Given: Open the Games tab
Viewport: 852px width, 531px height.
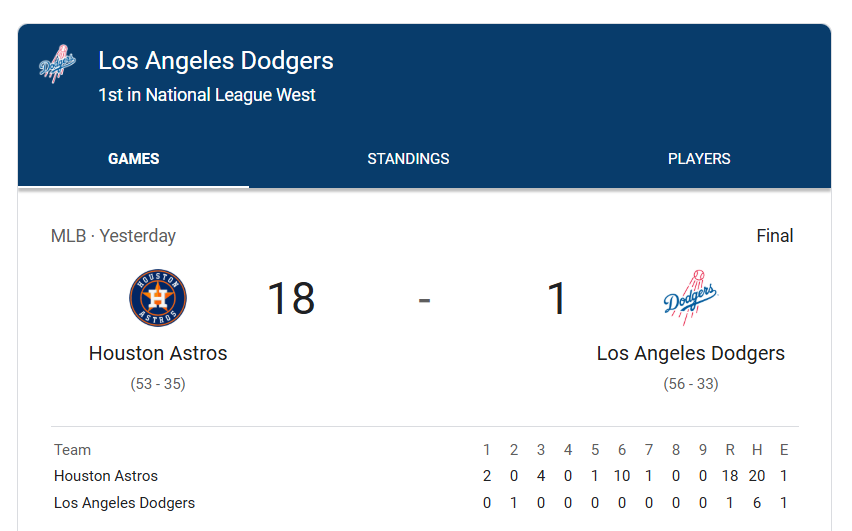Looking at the screenshot, I should [134, 159].
